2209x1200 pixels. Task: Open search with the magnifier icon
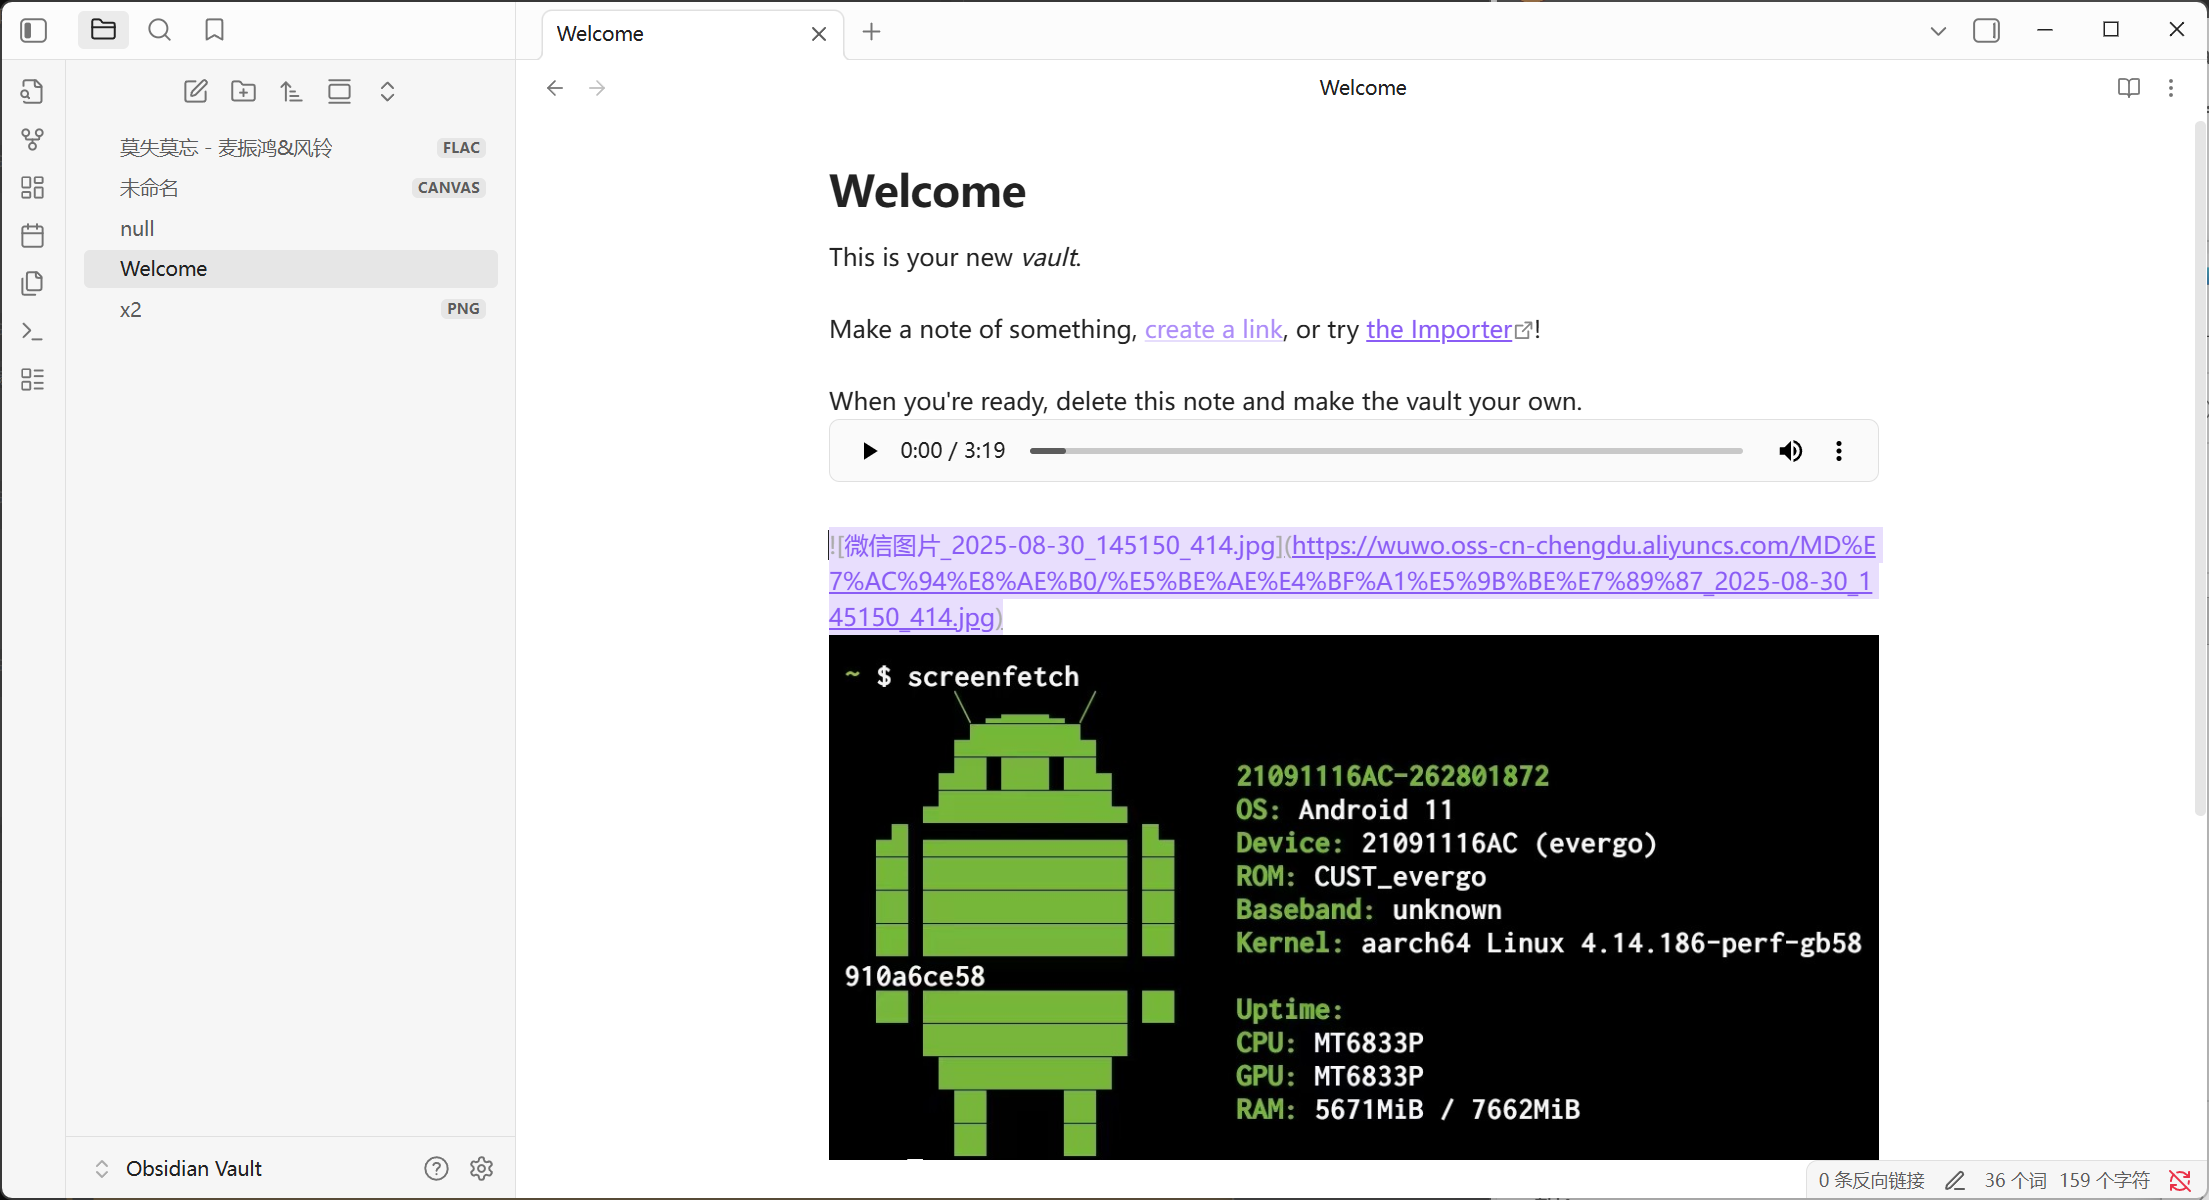pos(159,30)
